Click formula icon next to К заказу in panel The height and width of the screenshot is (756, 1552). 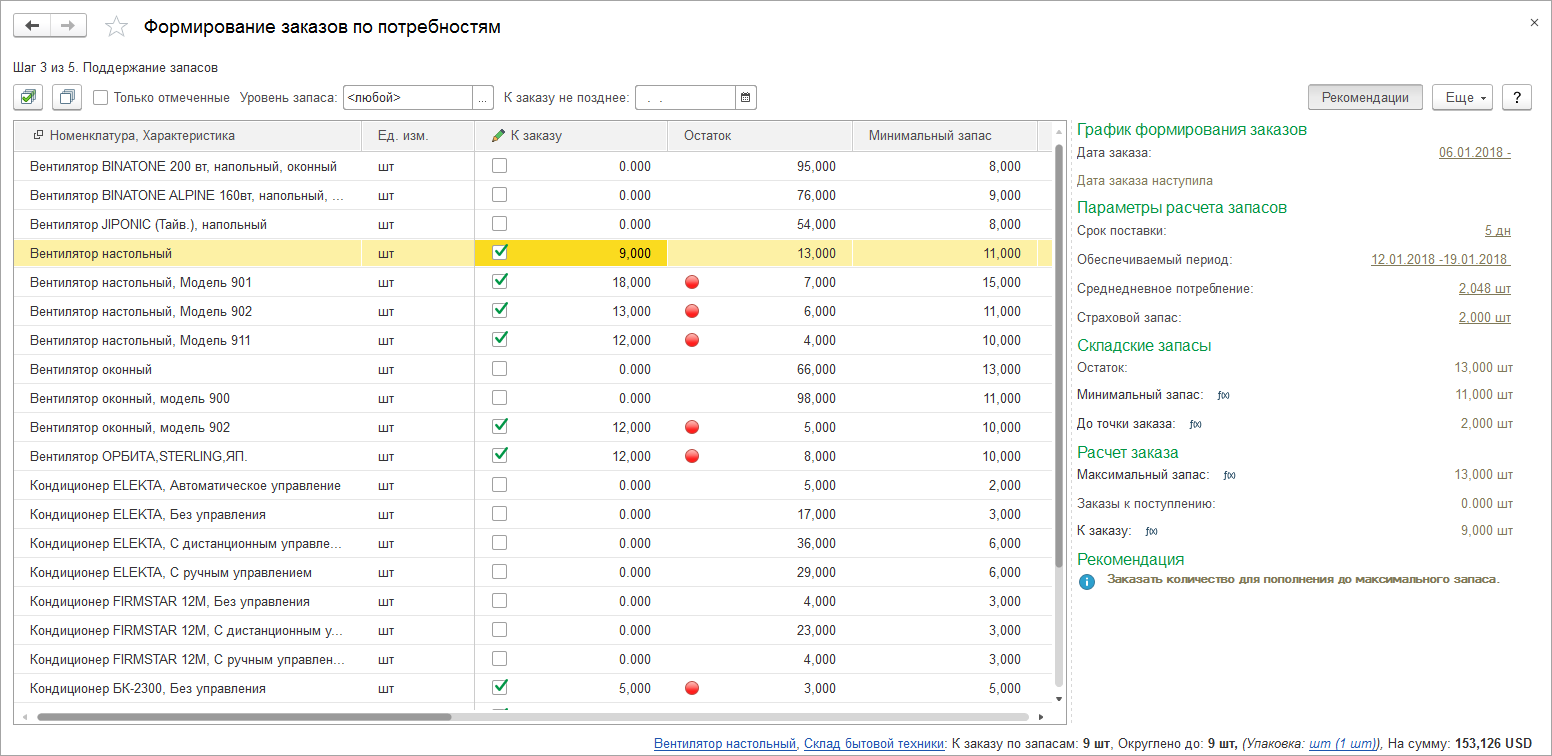pyautogui.click(x=1151, y=531)
